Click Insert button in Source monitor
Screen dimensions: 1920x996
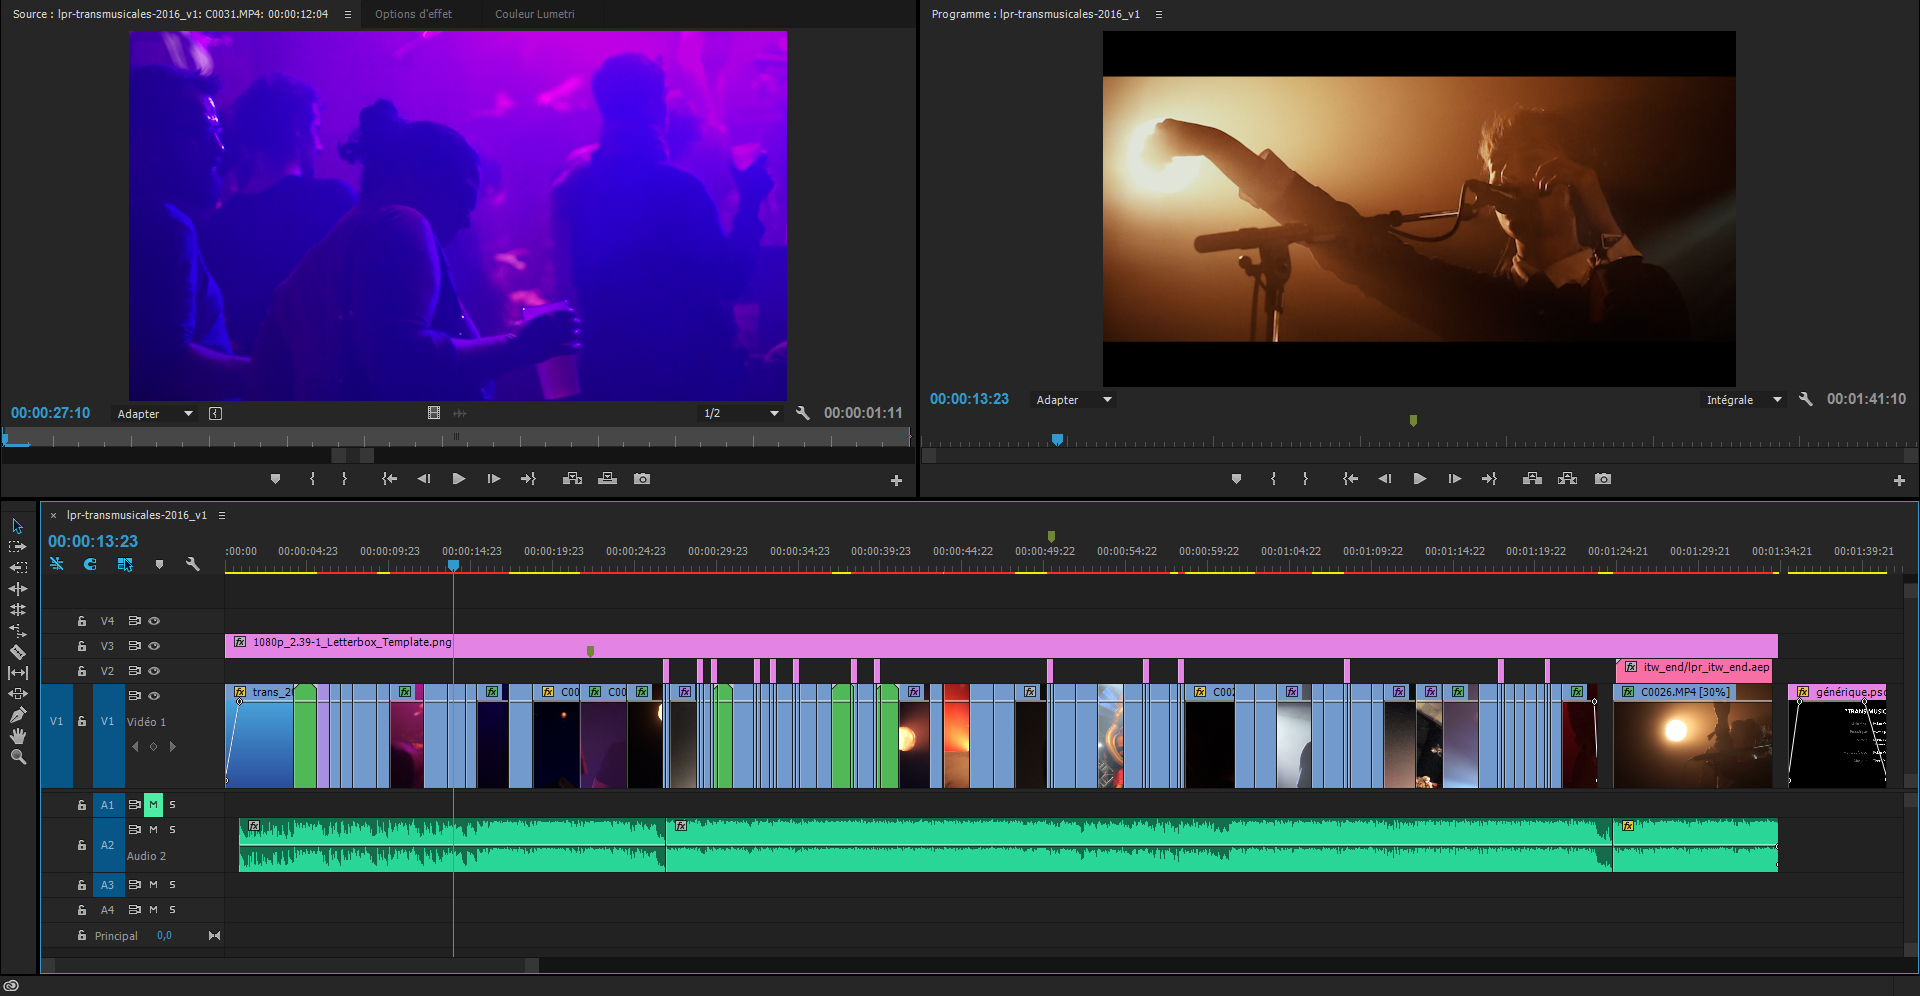[x=572, y=479]
